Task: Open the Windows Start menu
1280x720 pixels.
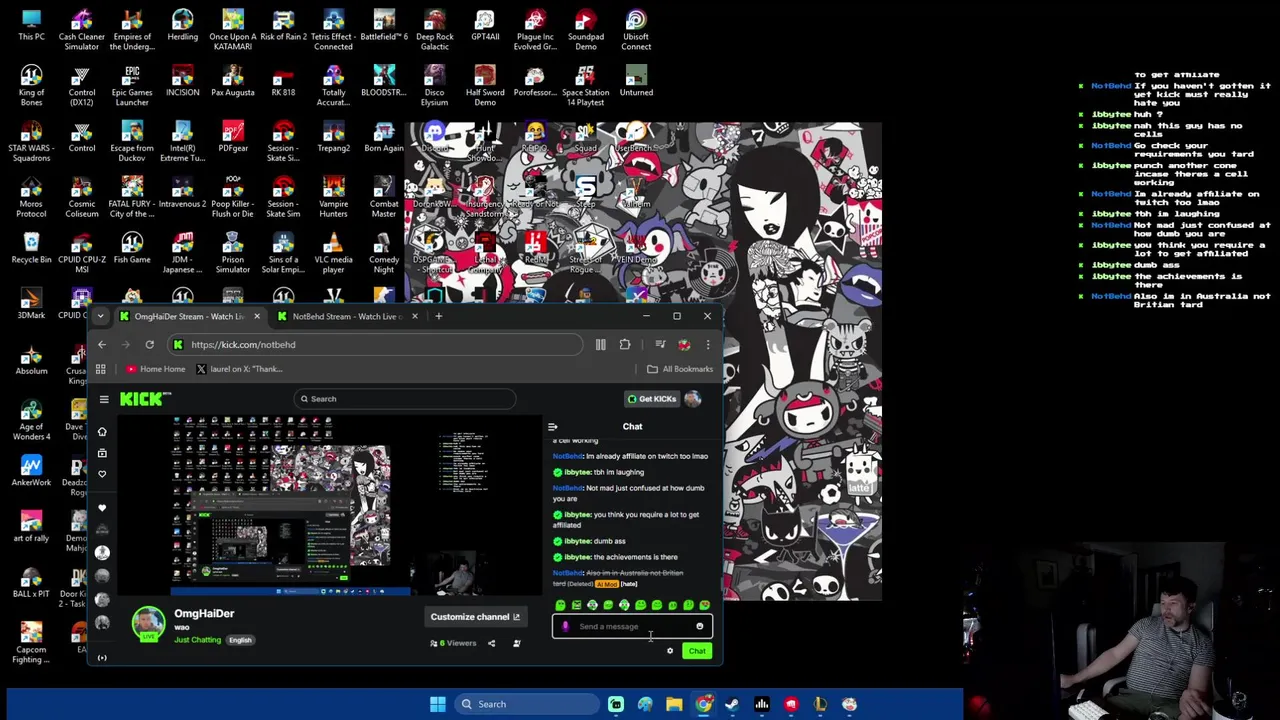Action: 437,704
